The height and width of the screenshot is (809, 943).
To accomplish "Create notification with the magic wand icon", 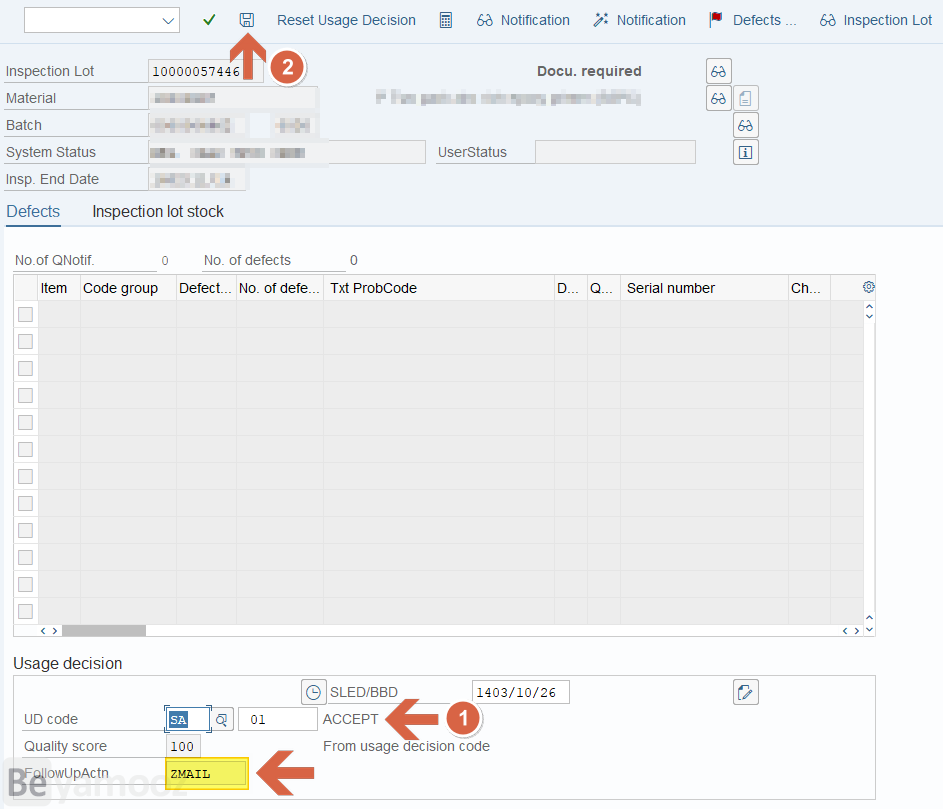I will (x=639, y=20).
